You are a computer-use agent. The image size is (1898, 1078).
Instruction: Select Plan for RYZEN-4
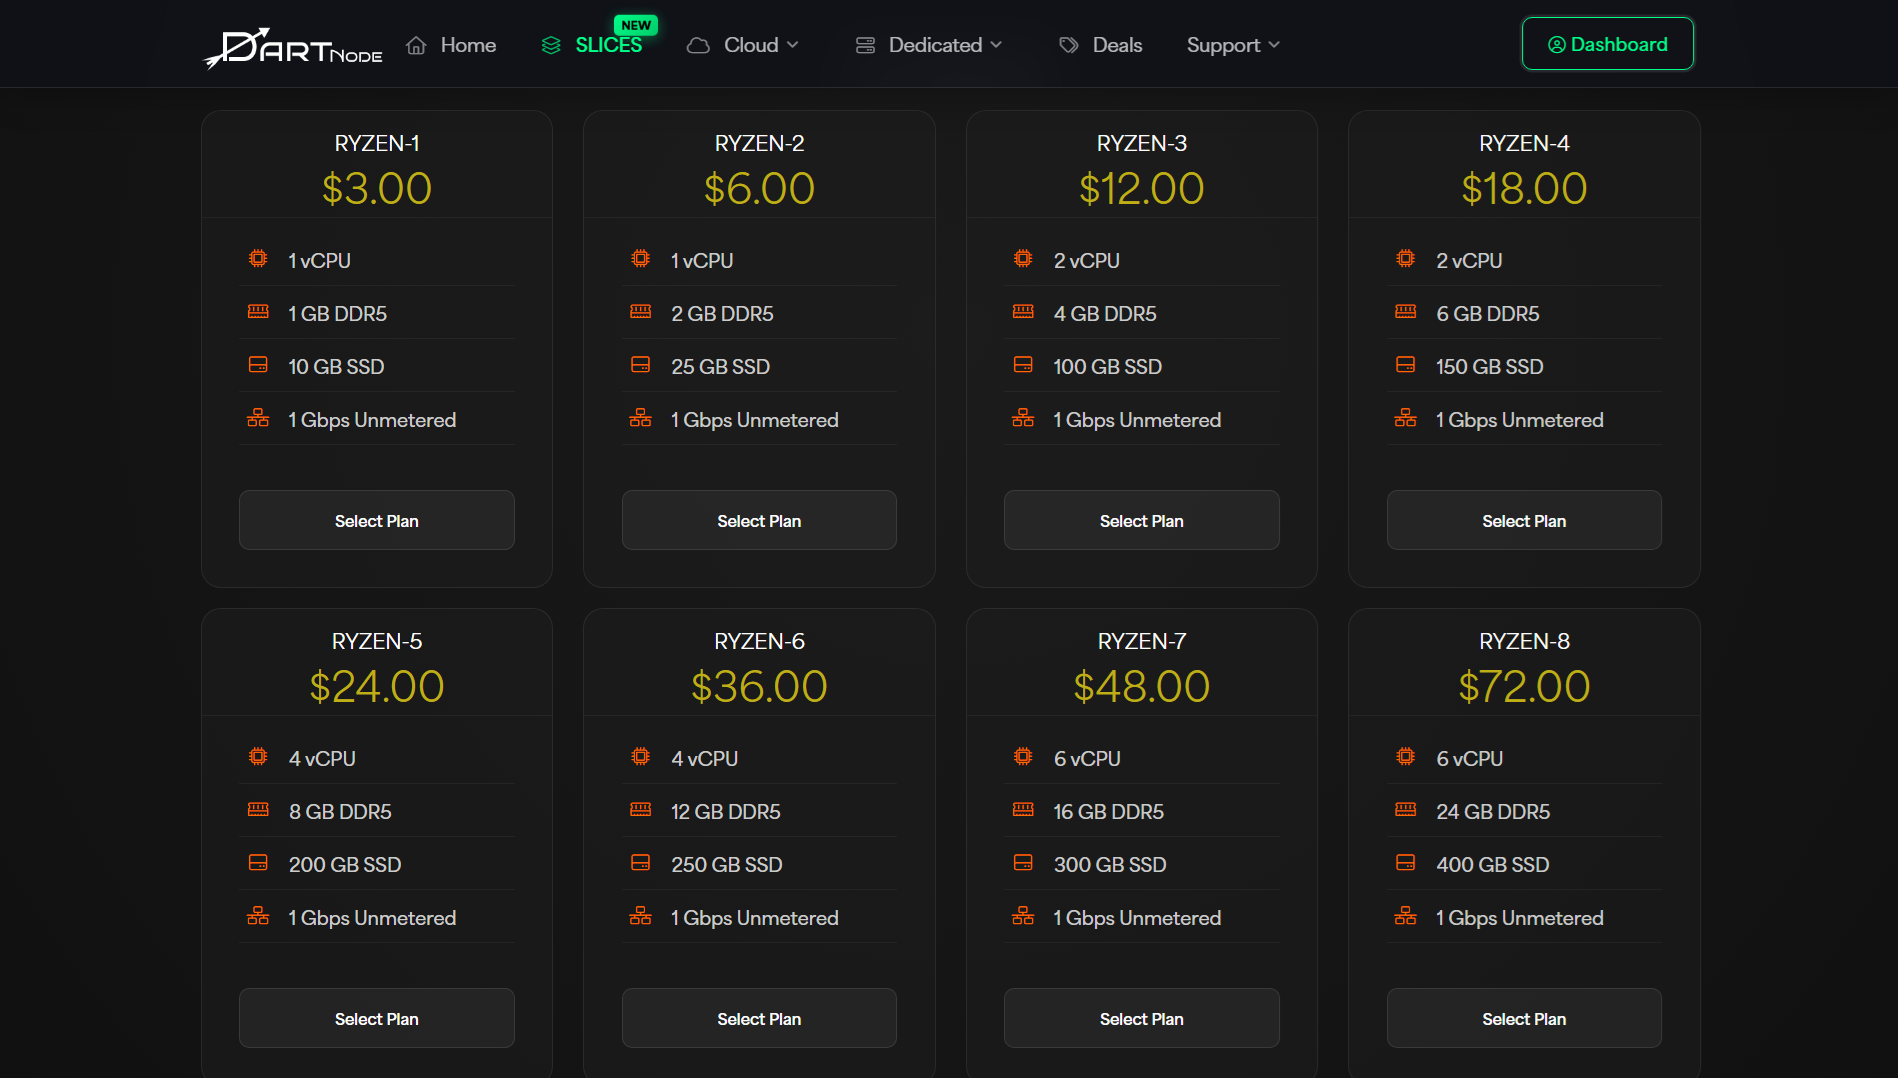pyautogui.click(x=1524, y=520)
